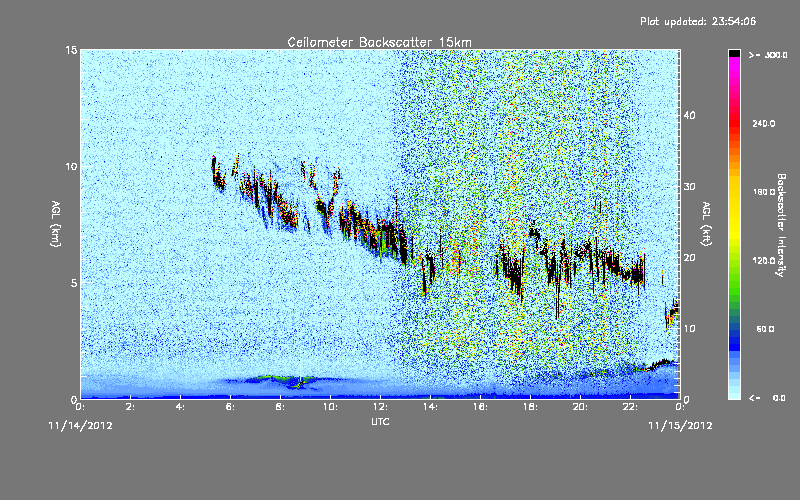800x500 pixels.
Task: Click the start date "11/14/2012"
Action: 80,425
